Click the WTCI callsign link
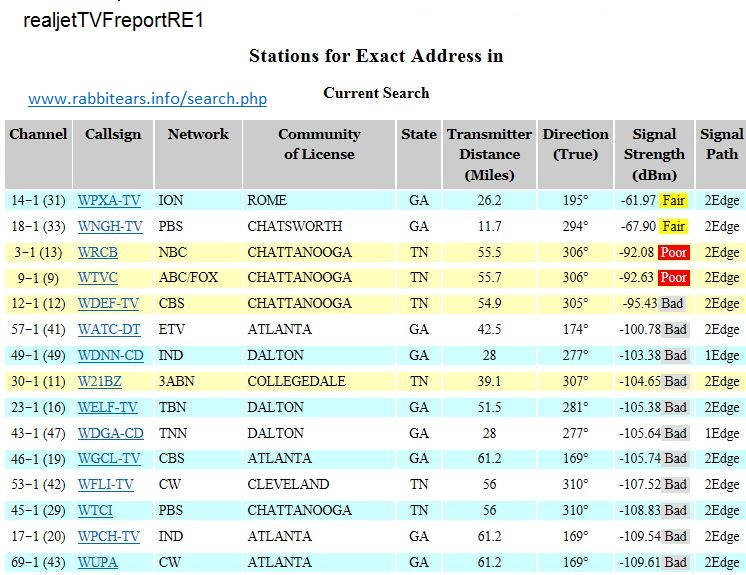Image resolution: width=746 pixels, height=575 pixels. (x=97, y=511)
